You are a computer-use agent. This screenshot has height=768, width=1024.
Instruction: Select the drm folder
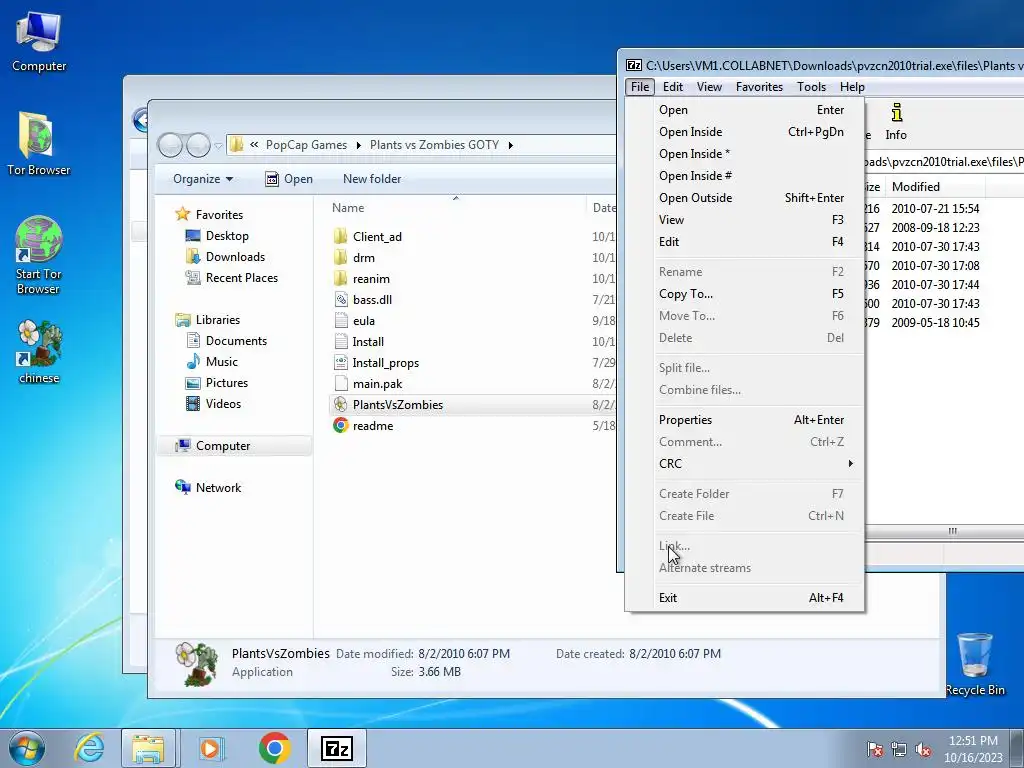point(364,257)
